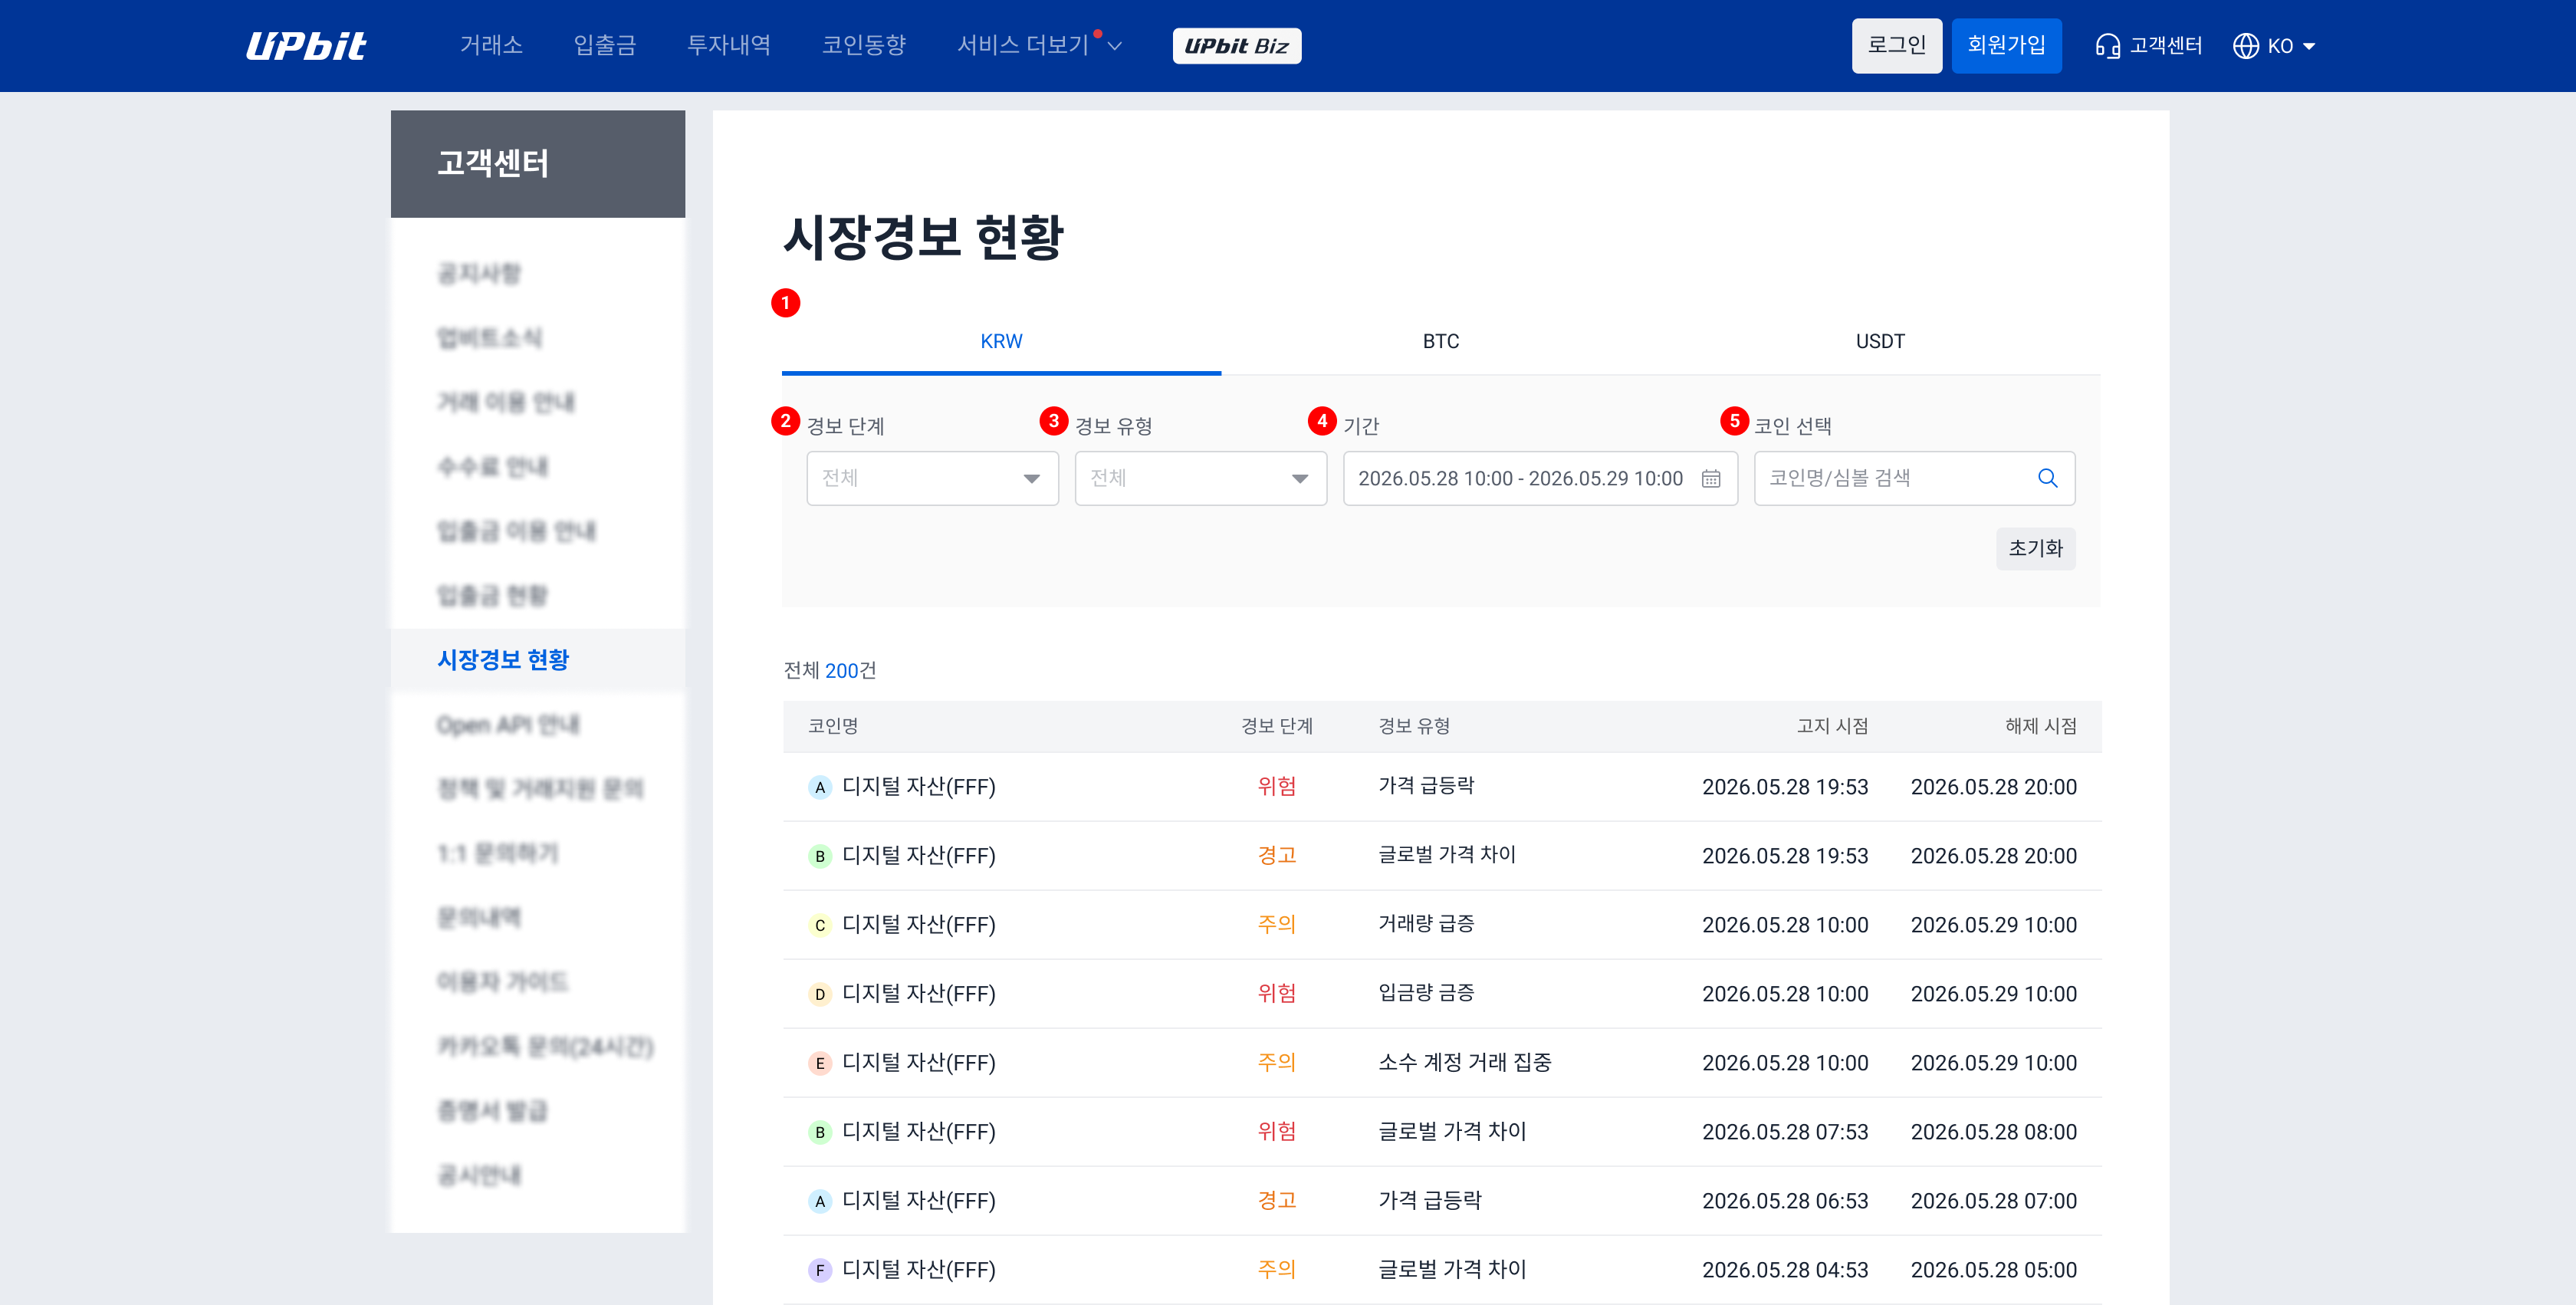Open Open API 안내 in the sidebar
Screen dimensions: 2576x1305
tap(508, 725)
